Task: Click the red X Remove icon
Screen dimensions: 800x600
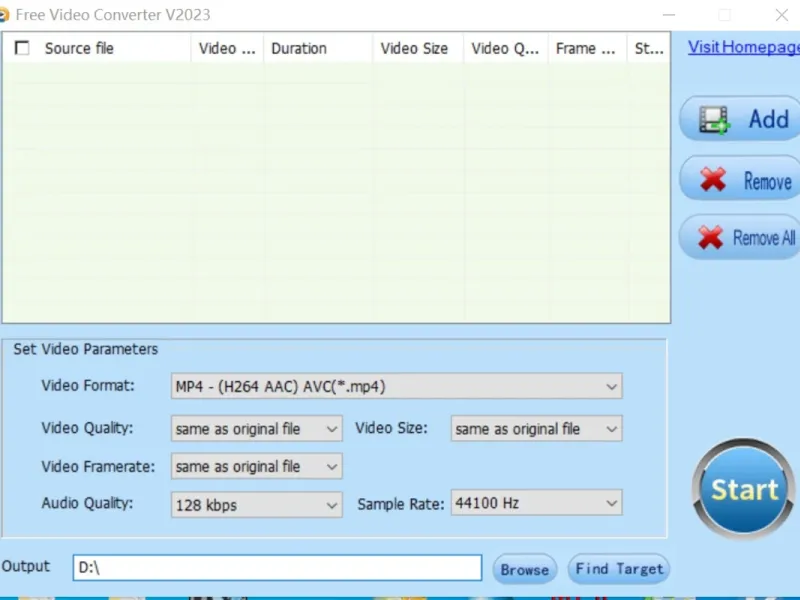Action: pos(713,180)
